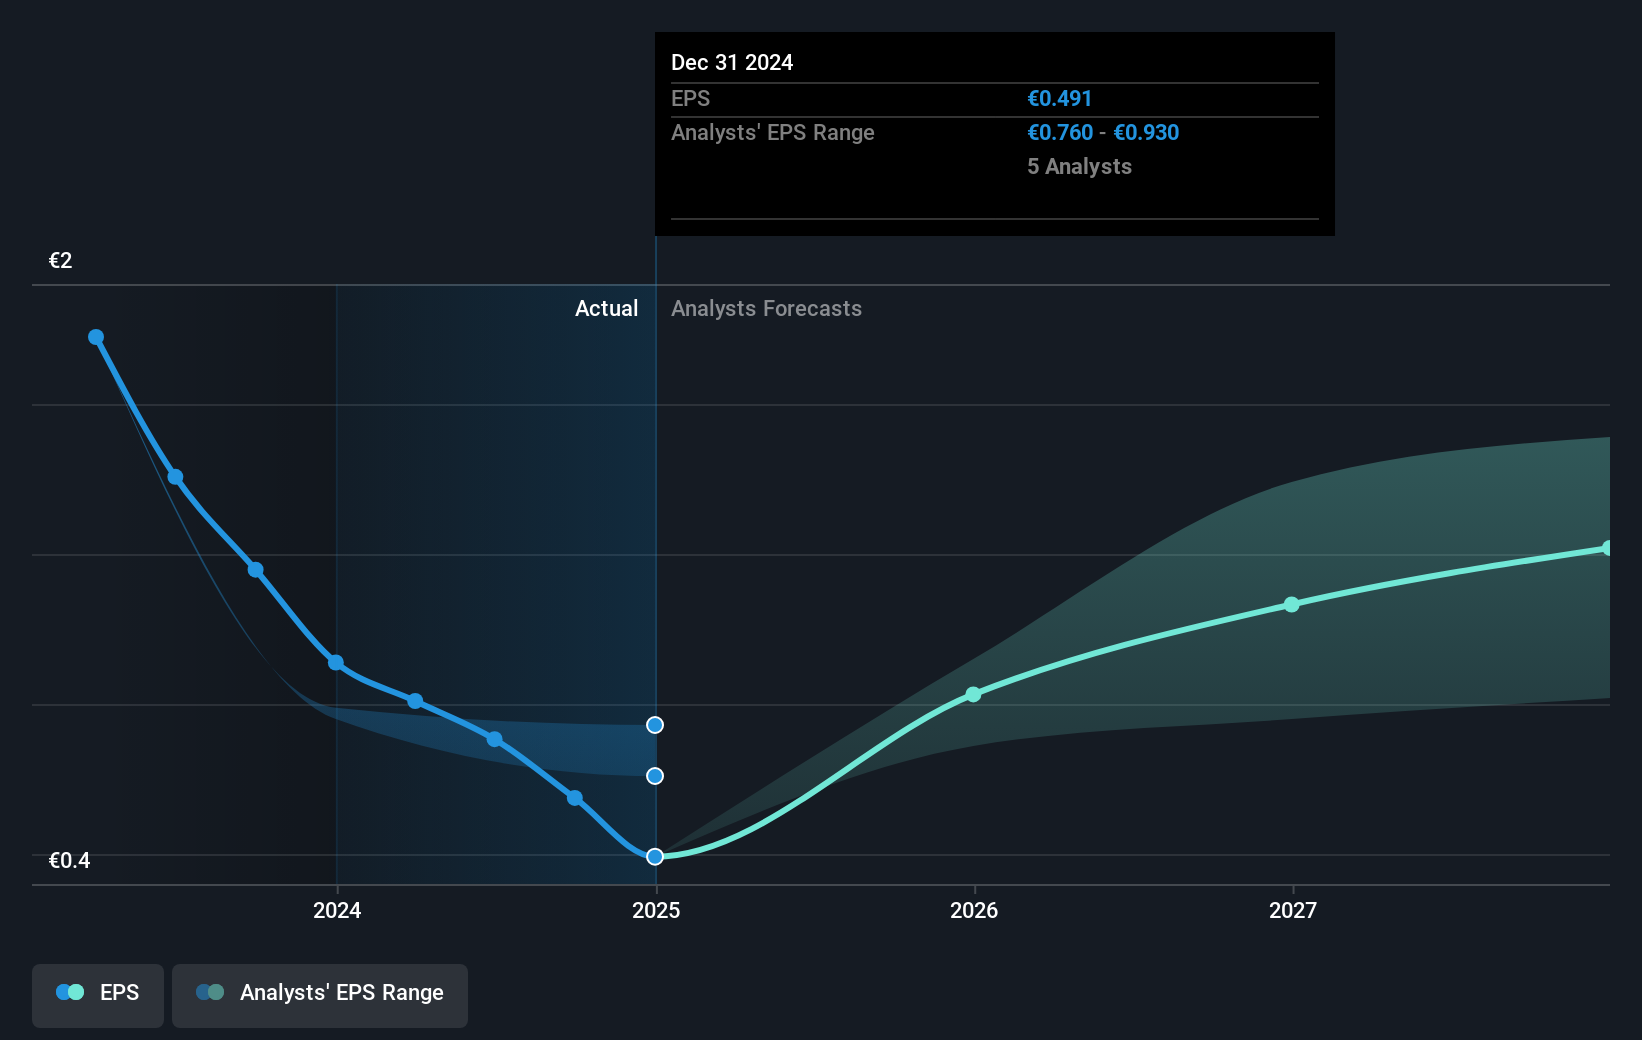Image resolution: width=1642 pixels, height=1040 pixels.
Task: Click the EPS value €0.491 in tooltip
Action: click(1060, 99)
